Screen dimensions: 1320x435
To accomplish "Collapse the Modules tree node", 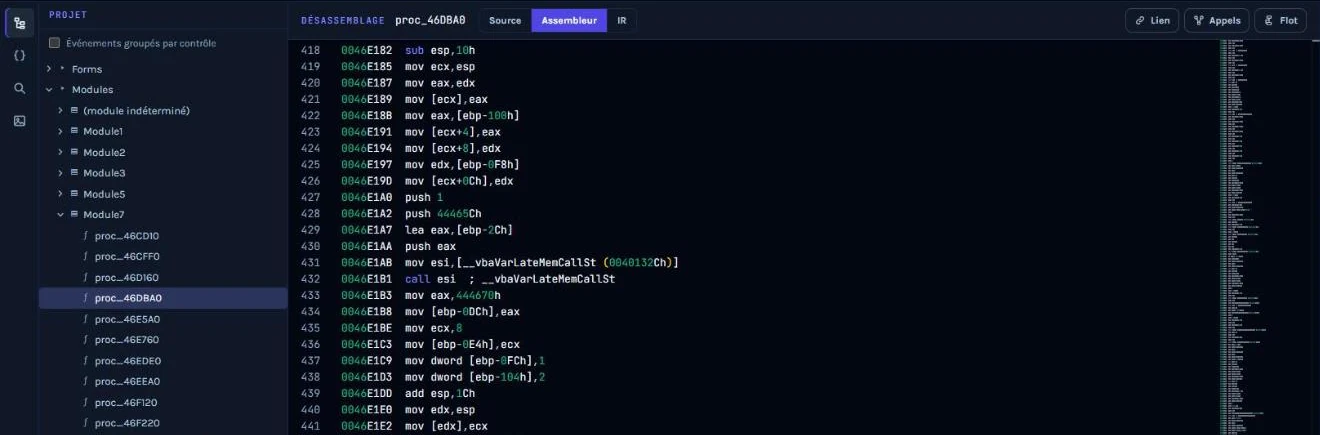I will click(x=48, y=90).
